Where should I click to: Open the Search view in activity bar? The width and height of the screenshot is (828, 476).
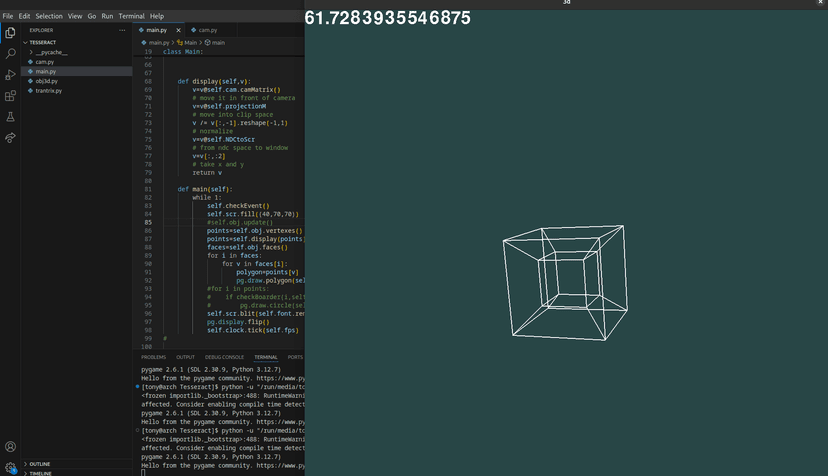click(10, 54)
